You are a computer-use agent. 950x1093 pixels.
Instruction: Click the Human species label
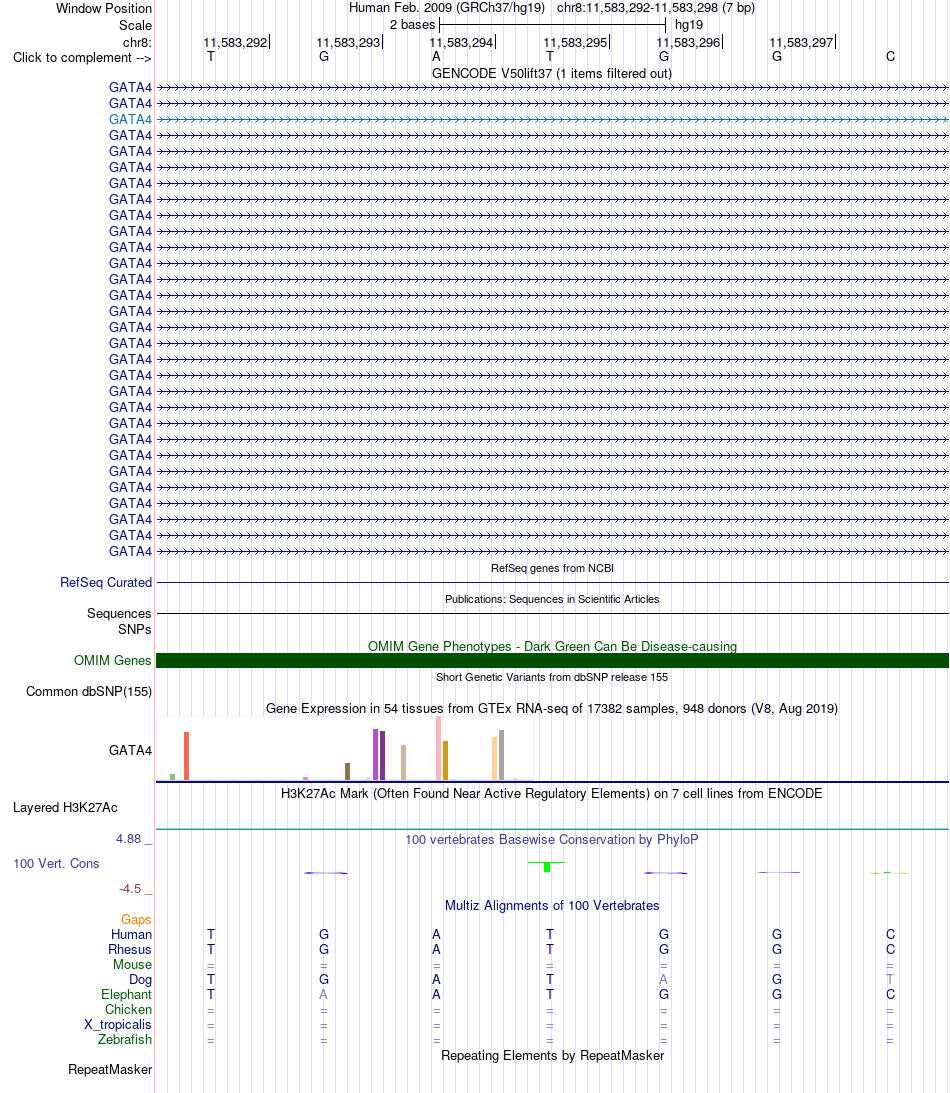[x=131, y=934]
